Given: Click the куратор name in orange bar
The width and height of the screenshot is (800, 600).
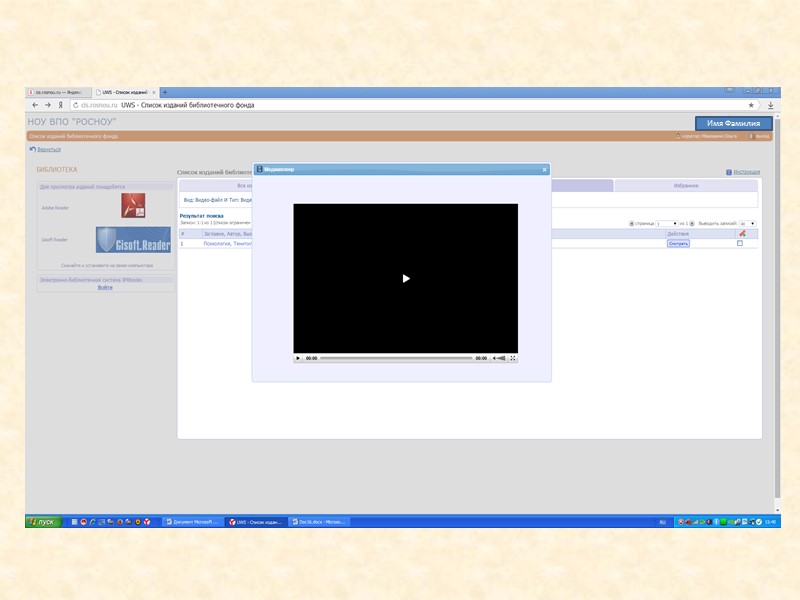Looking at the screenshot, I should pos(709,136).
